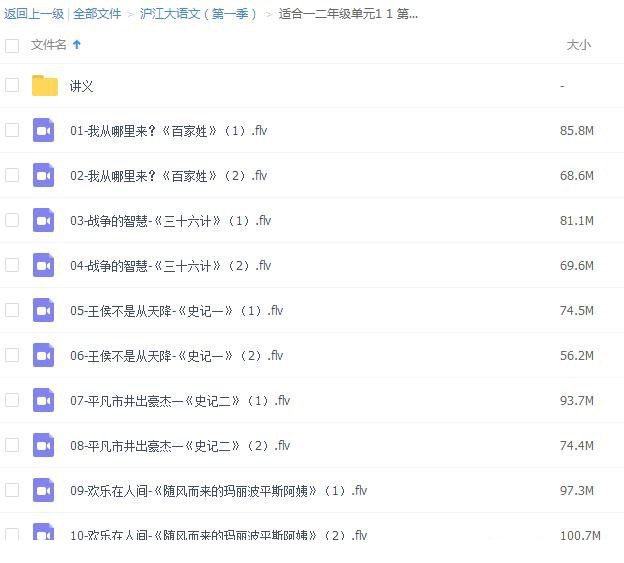Open file 01-我从哪里来？《百家姓》（1）.flv
Image resolution: width=624 pixels, height=563 pixels.
coord(168,131)
